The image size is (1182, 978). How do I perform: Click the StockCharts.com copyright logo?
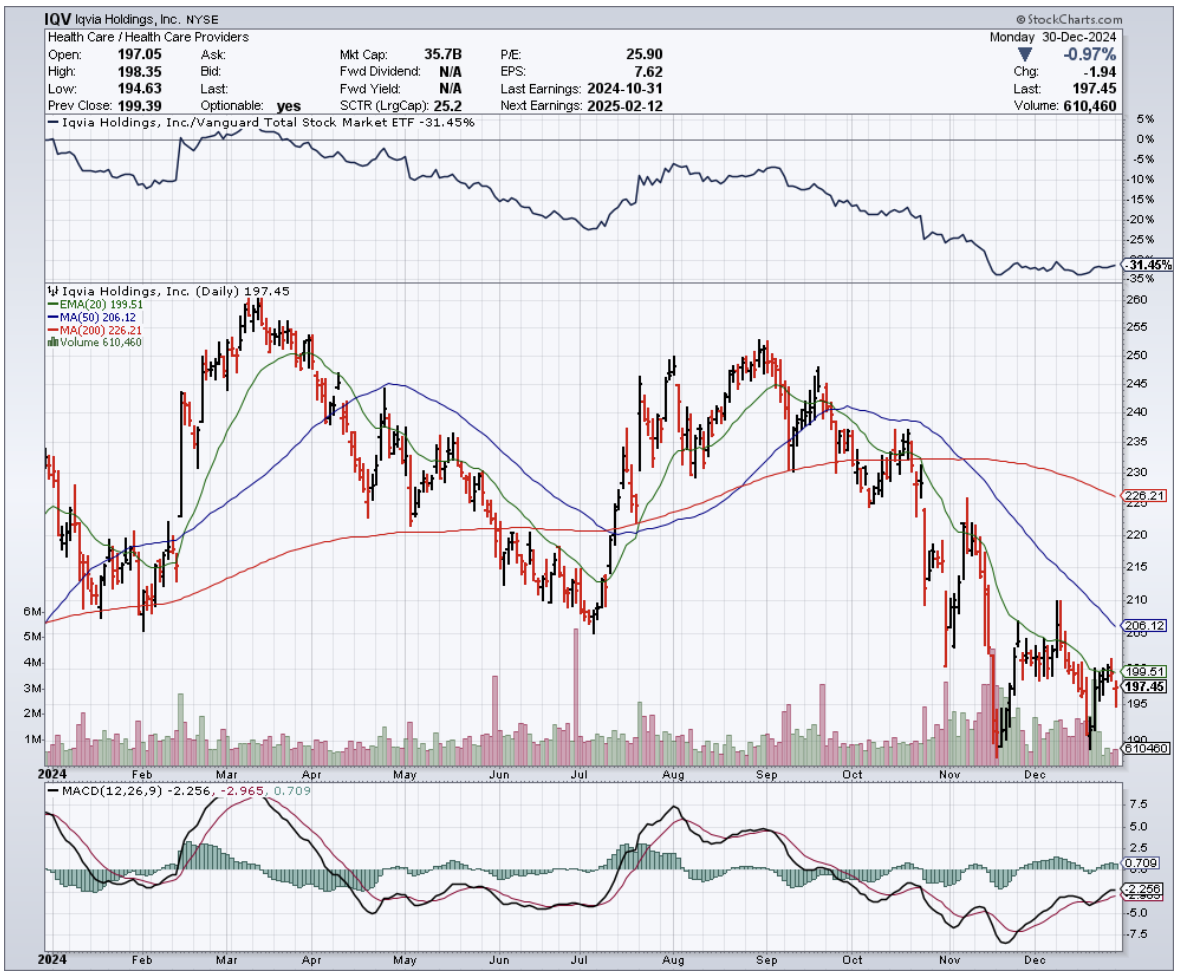click(x=1068, y=19)
